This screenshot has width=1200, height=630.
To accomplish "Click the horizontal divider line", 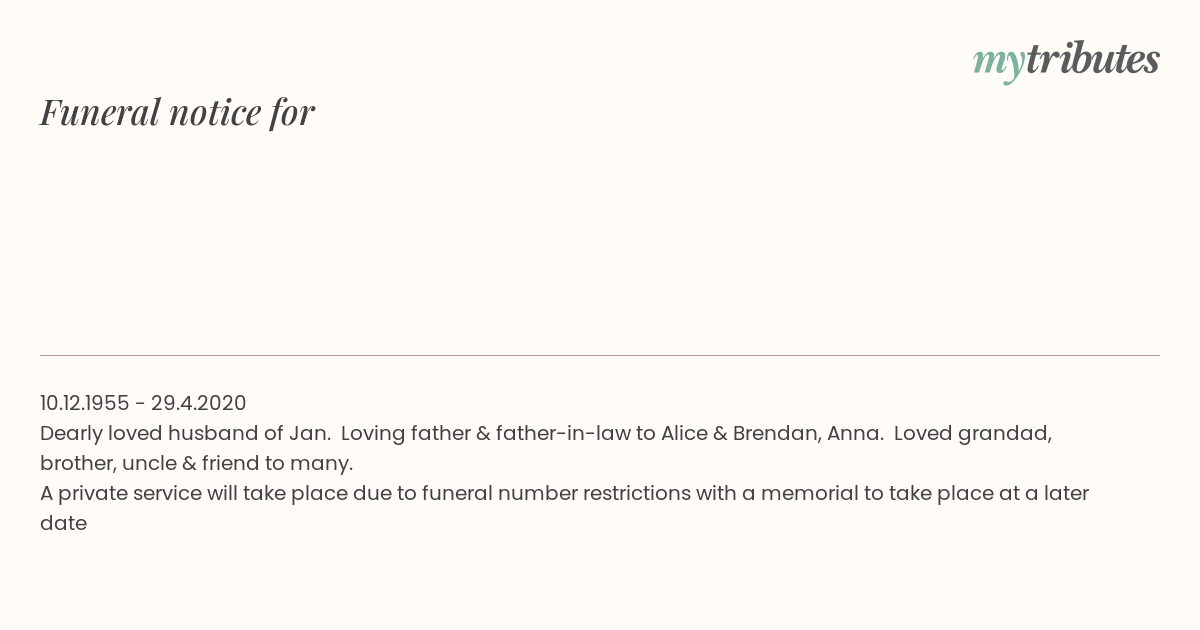I will 600,355.
